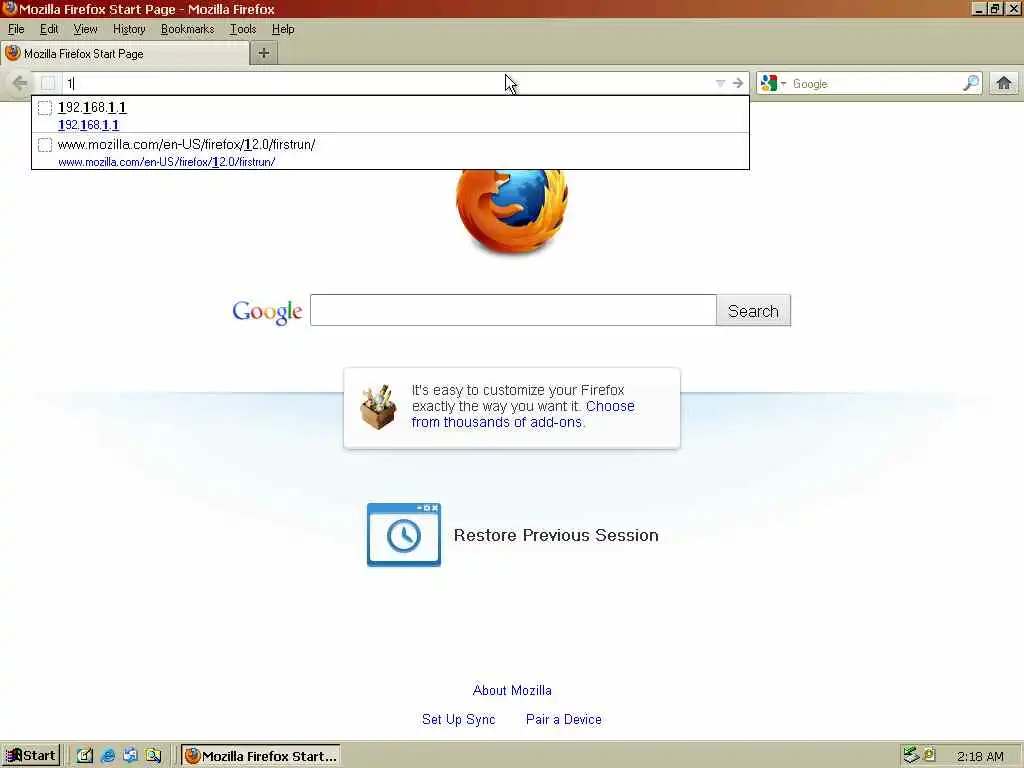The height and width of the screenshot is (768, 1024).
Task: Open the Set Up Sync link
Action: tap(458, 719)
